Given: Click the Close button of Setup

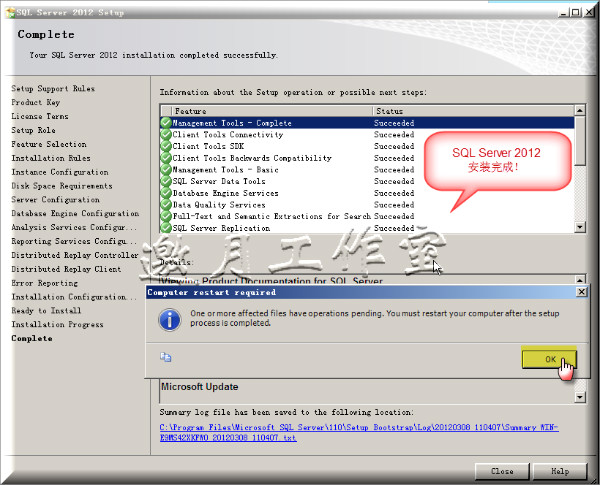Looking at the screenshot, I should point(502,471).
